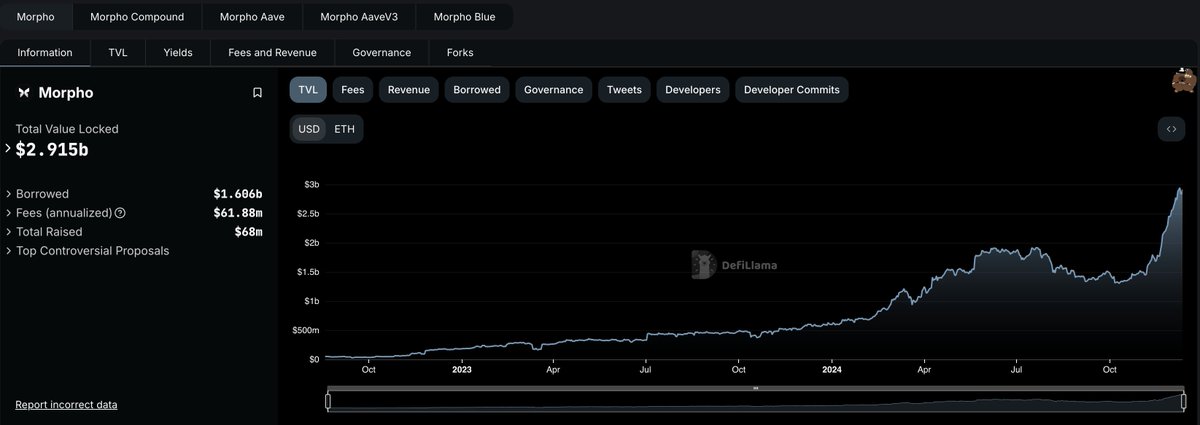The height and width of the screenshot is (425, 1200).
Task: Open the TVL section tab
Action: point(118,52)
